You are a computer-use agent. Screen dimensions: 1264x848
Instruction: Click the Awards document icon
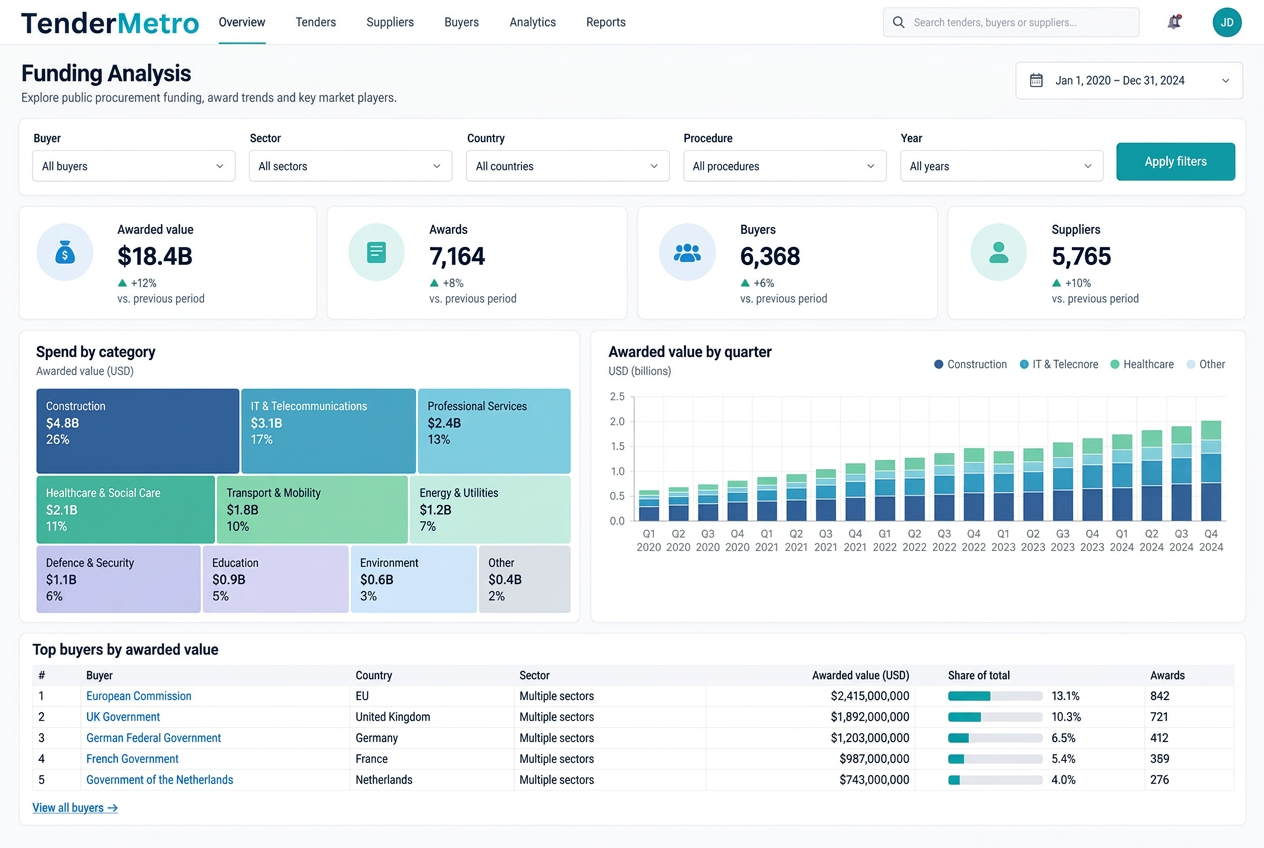click(376, 253)
